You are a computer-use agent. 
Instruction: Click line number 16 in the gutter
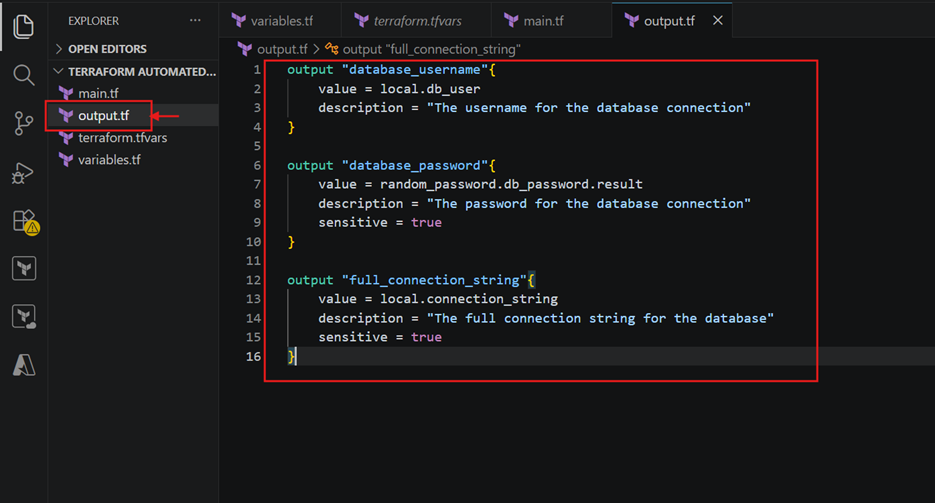click(x=253, y=356)
